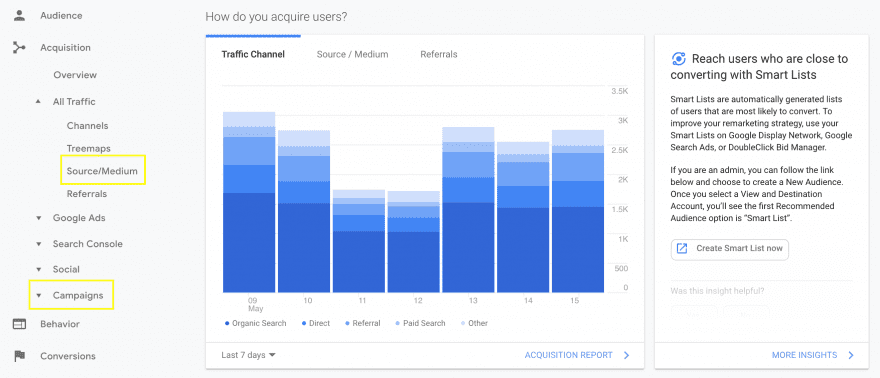Open the Referrals report in sidebar
This screenshot has width=880, height=378.
point(87,194)
